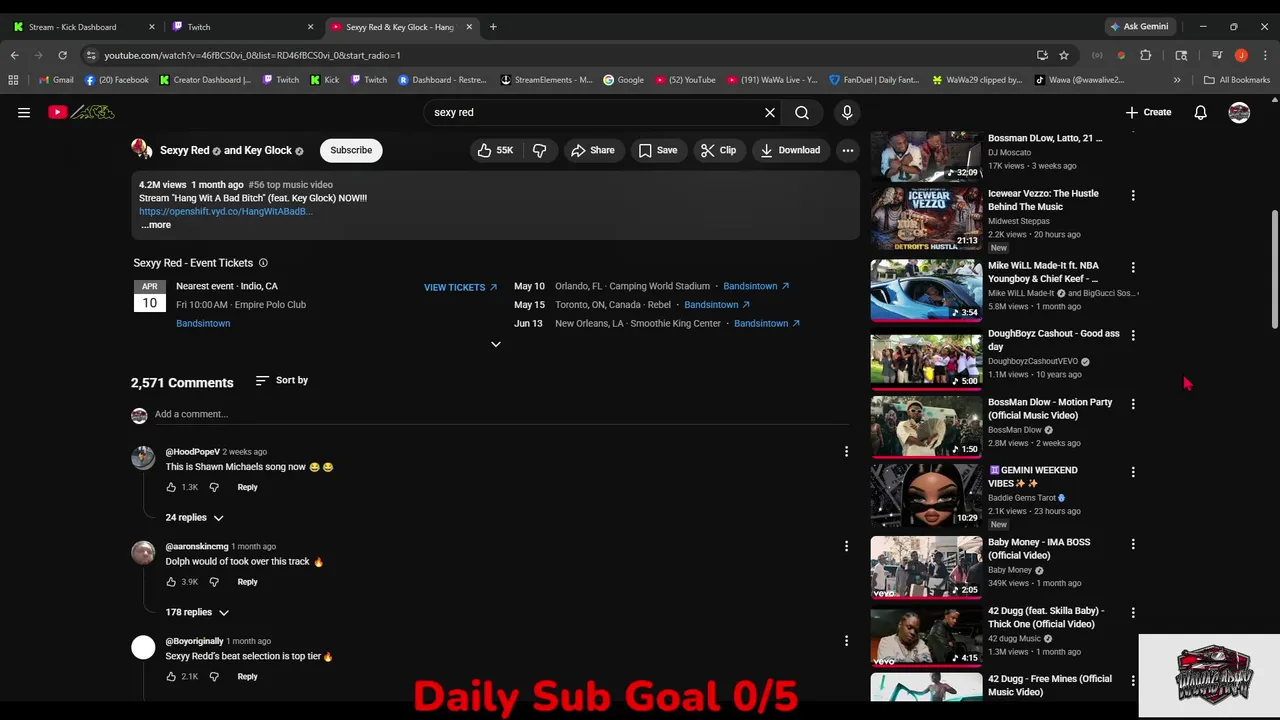Open the FanDuel Daily Fantasy bookmark
The height and width of the screenshot is (720, 1280).
pos(873,80)
